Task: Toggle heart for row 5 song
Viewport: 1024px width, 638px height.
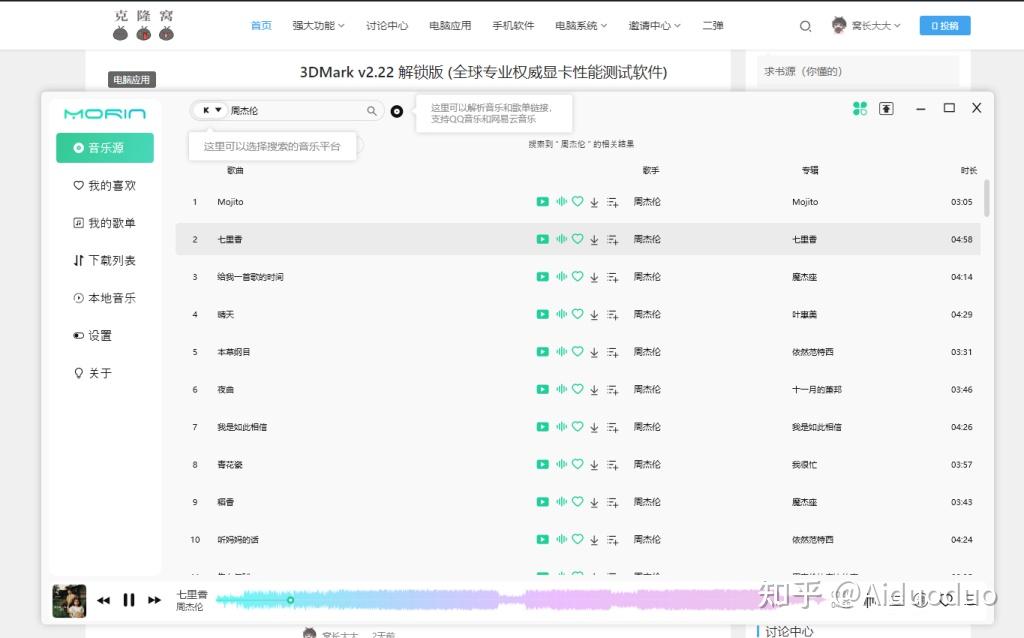Action: pos(577,351)
